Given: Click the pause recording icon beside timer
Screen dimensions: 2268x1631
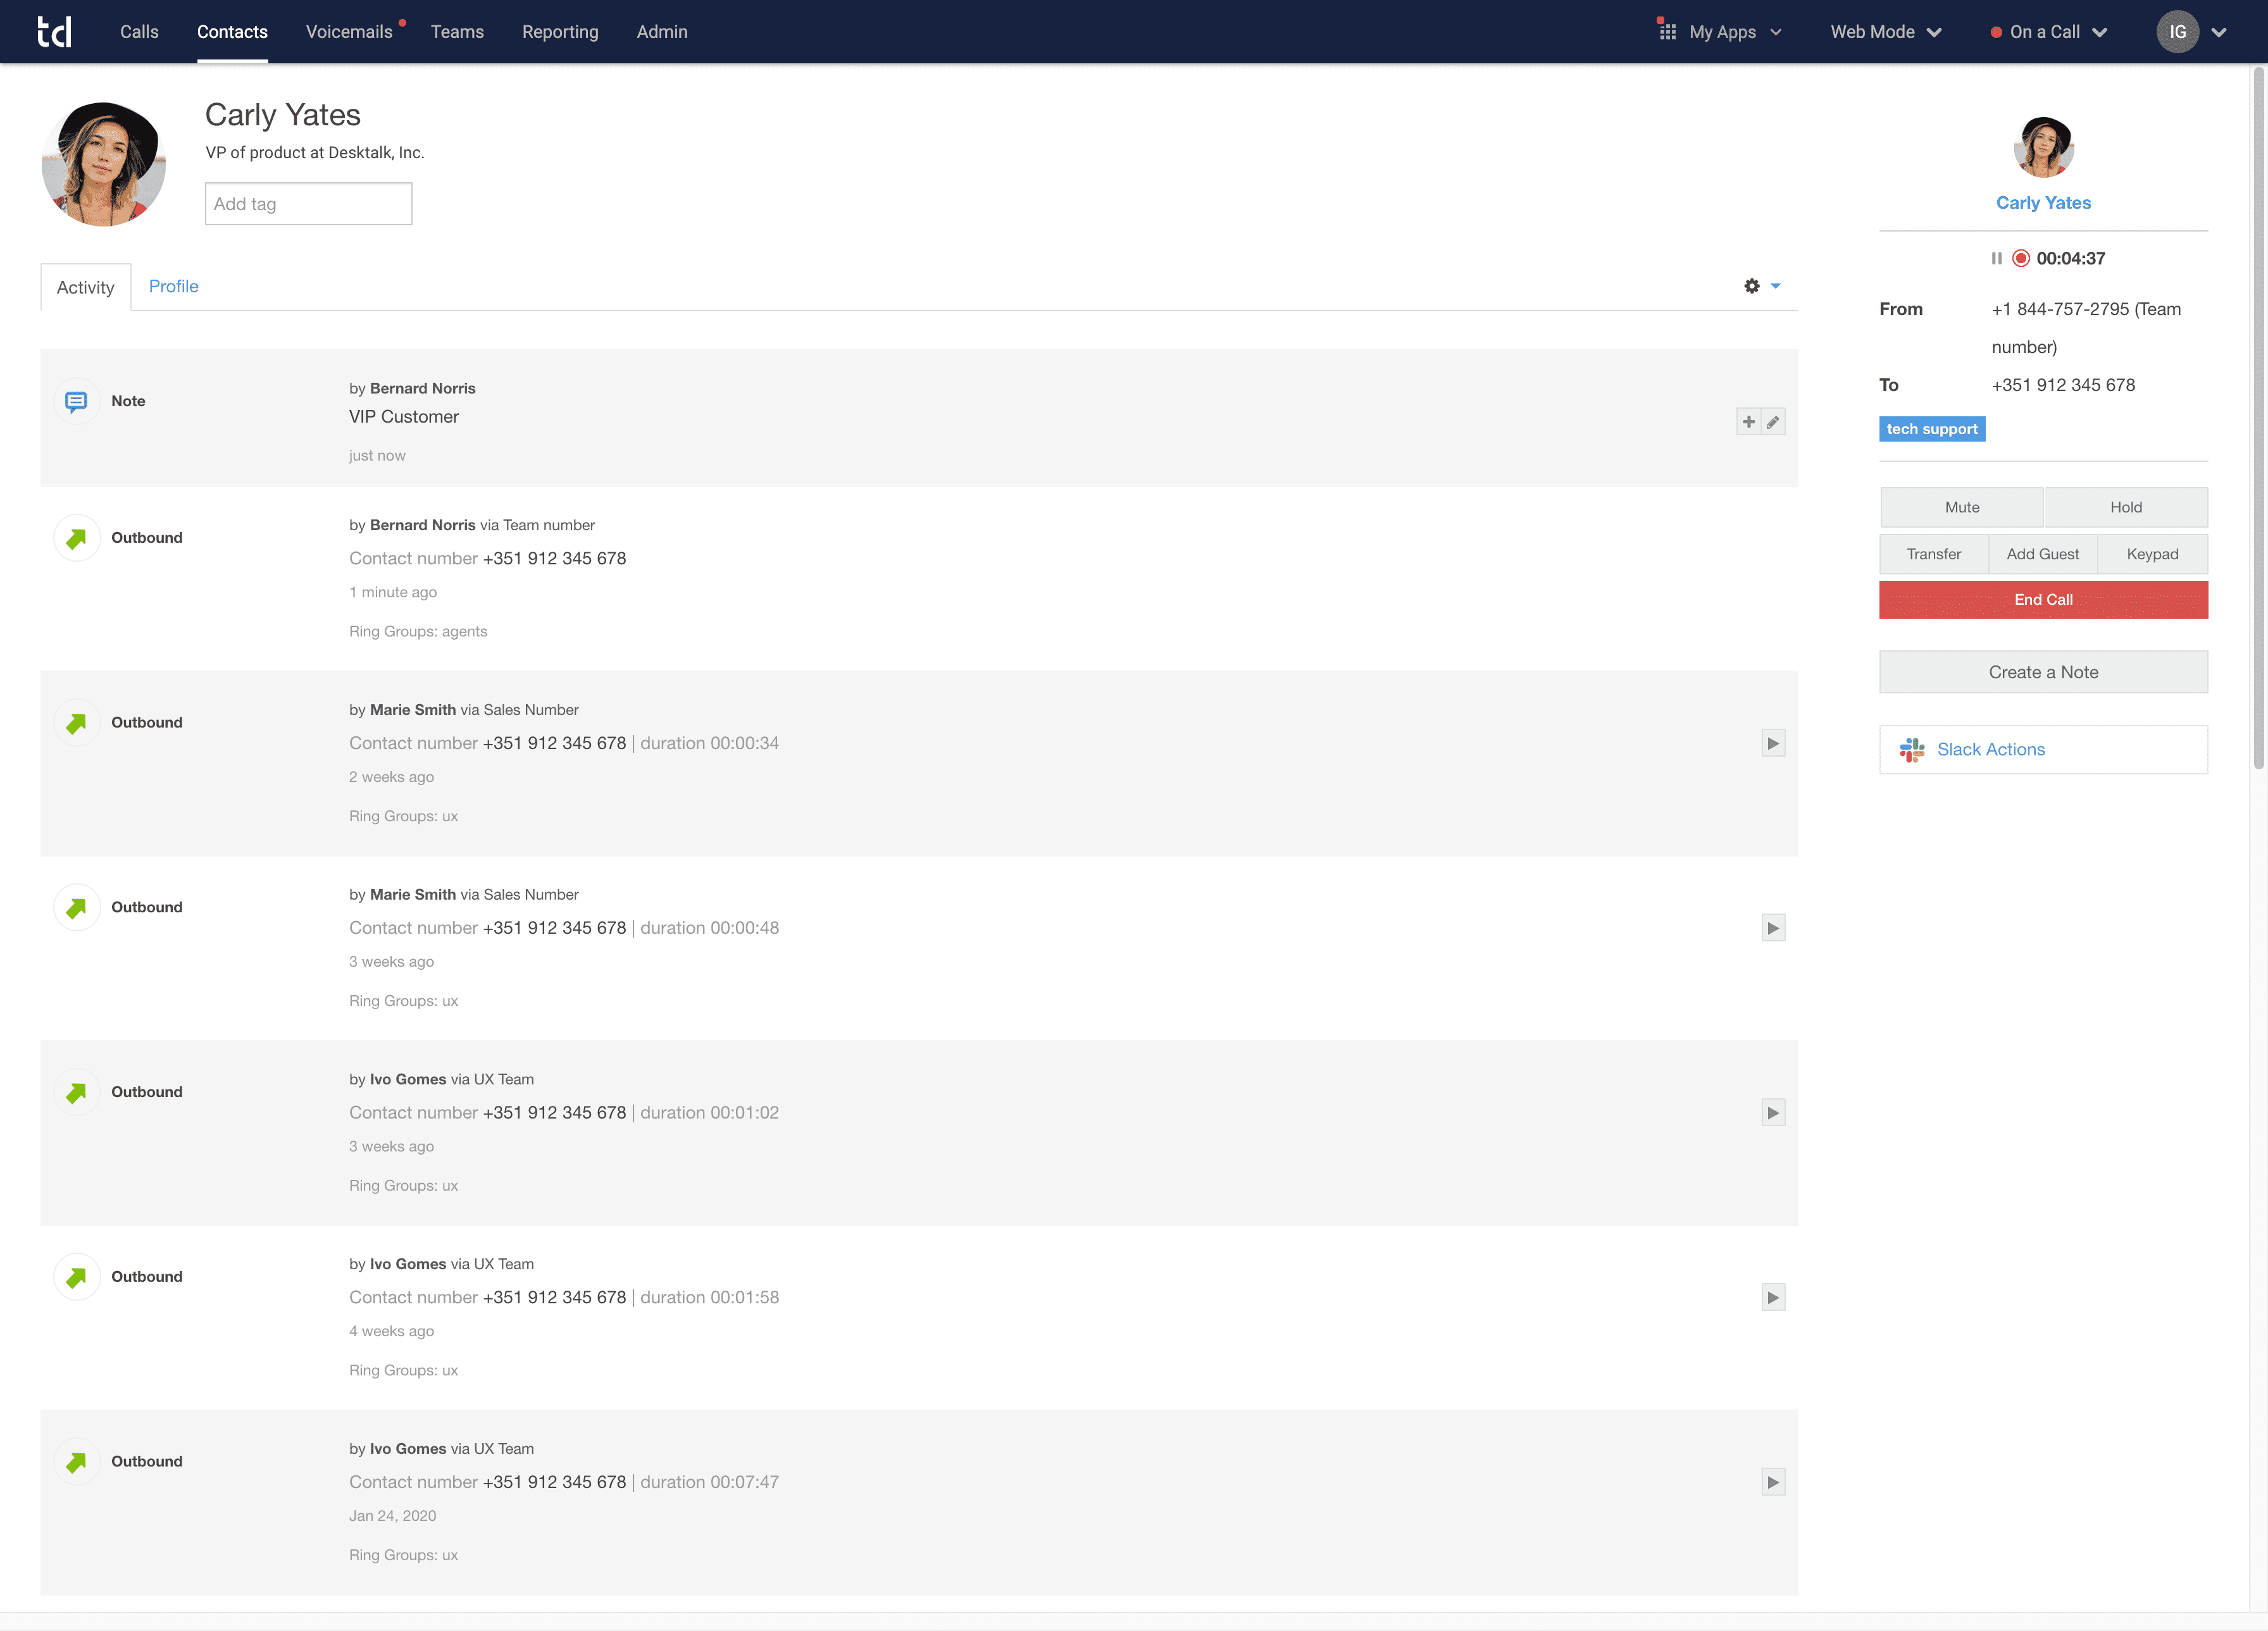Looking at the screenshot, I should click(1996, 258).
